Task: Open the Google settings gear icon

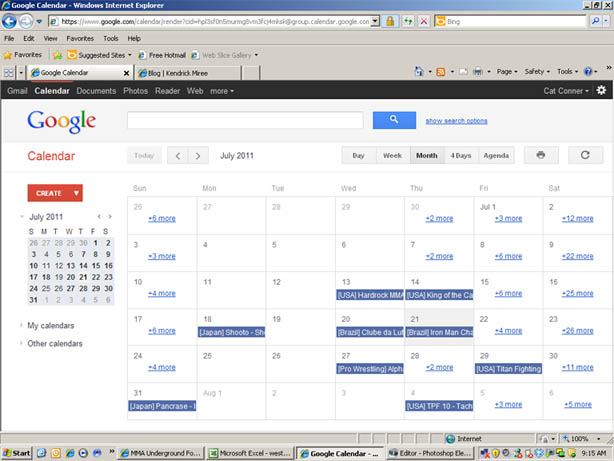Action: 601,90
